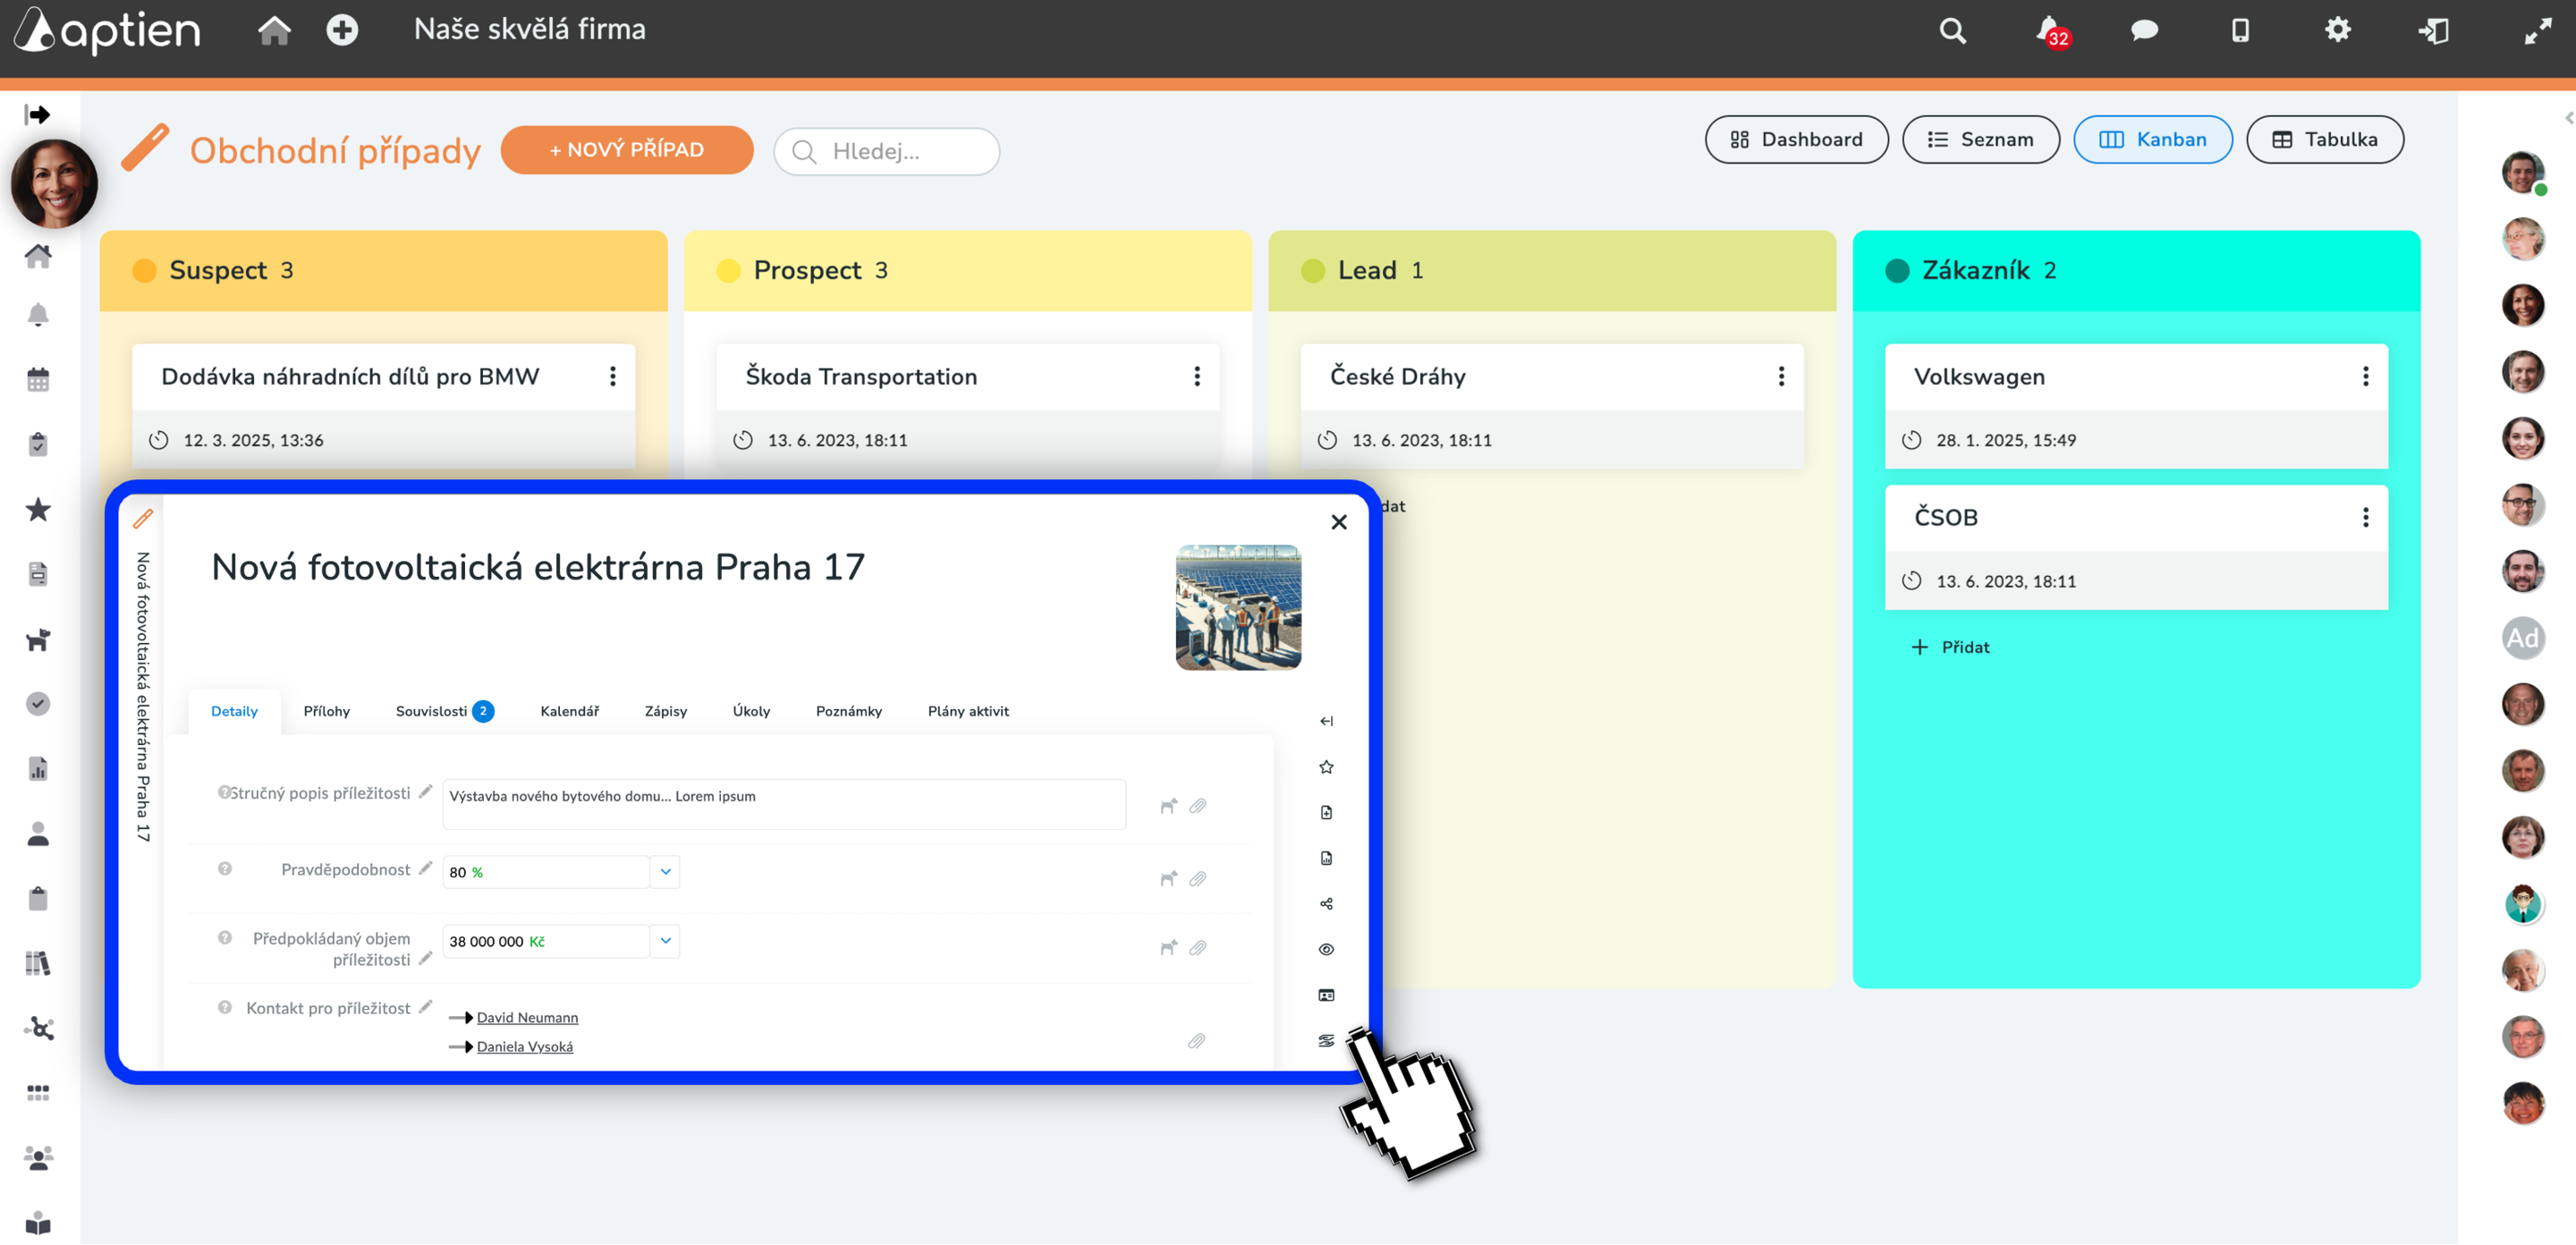Open the sidebar bell icon
This screenshot has height=1245, width=2576.
[x=38, y=315]
